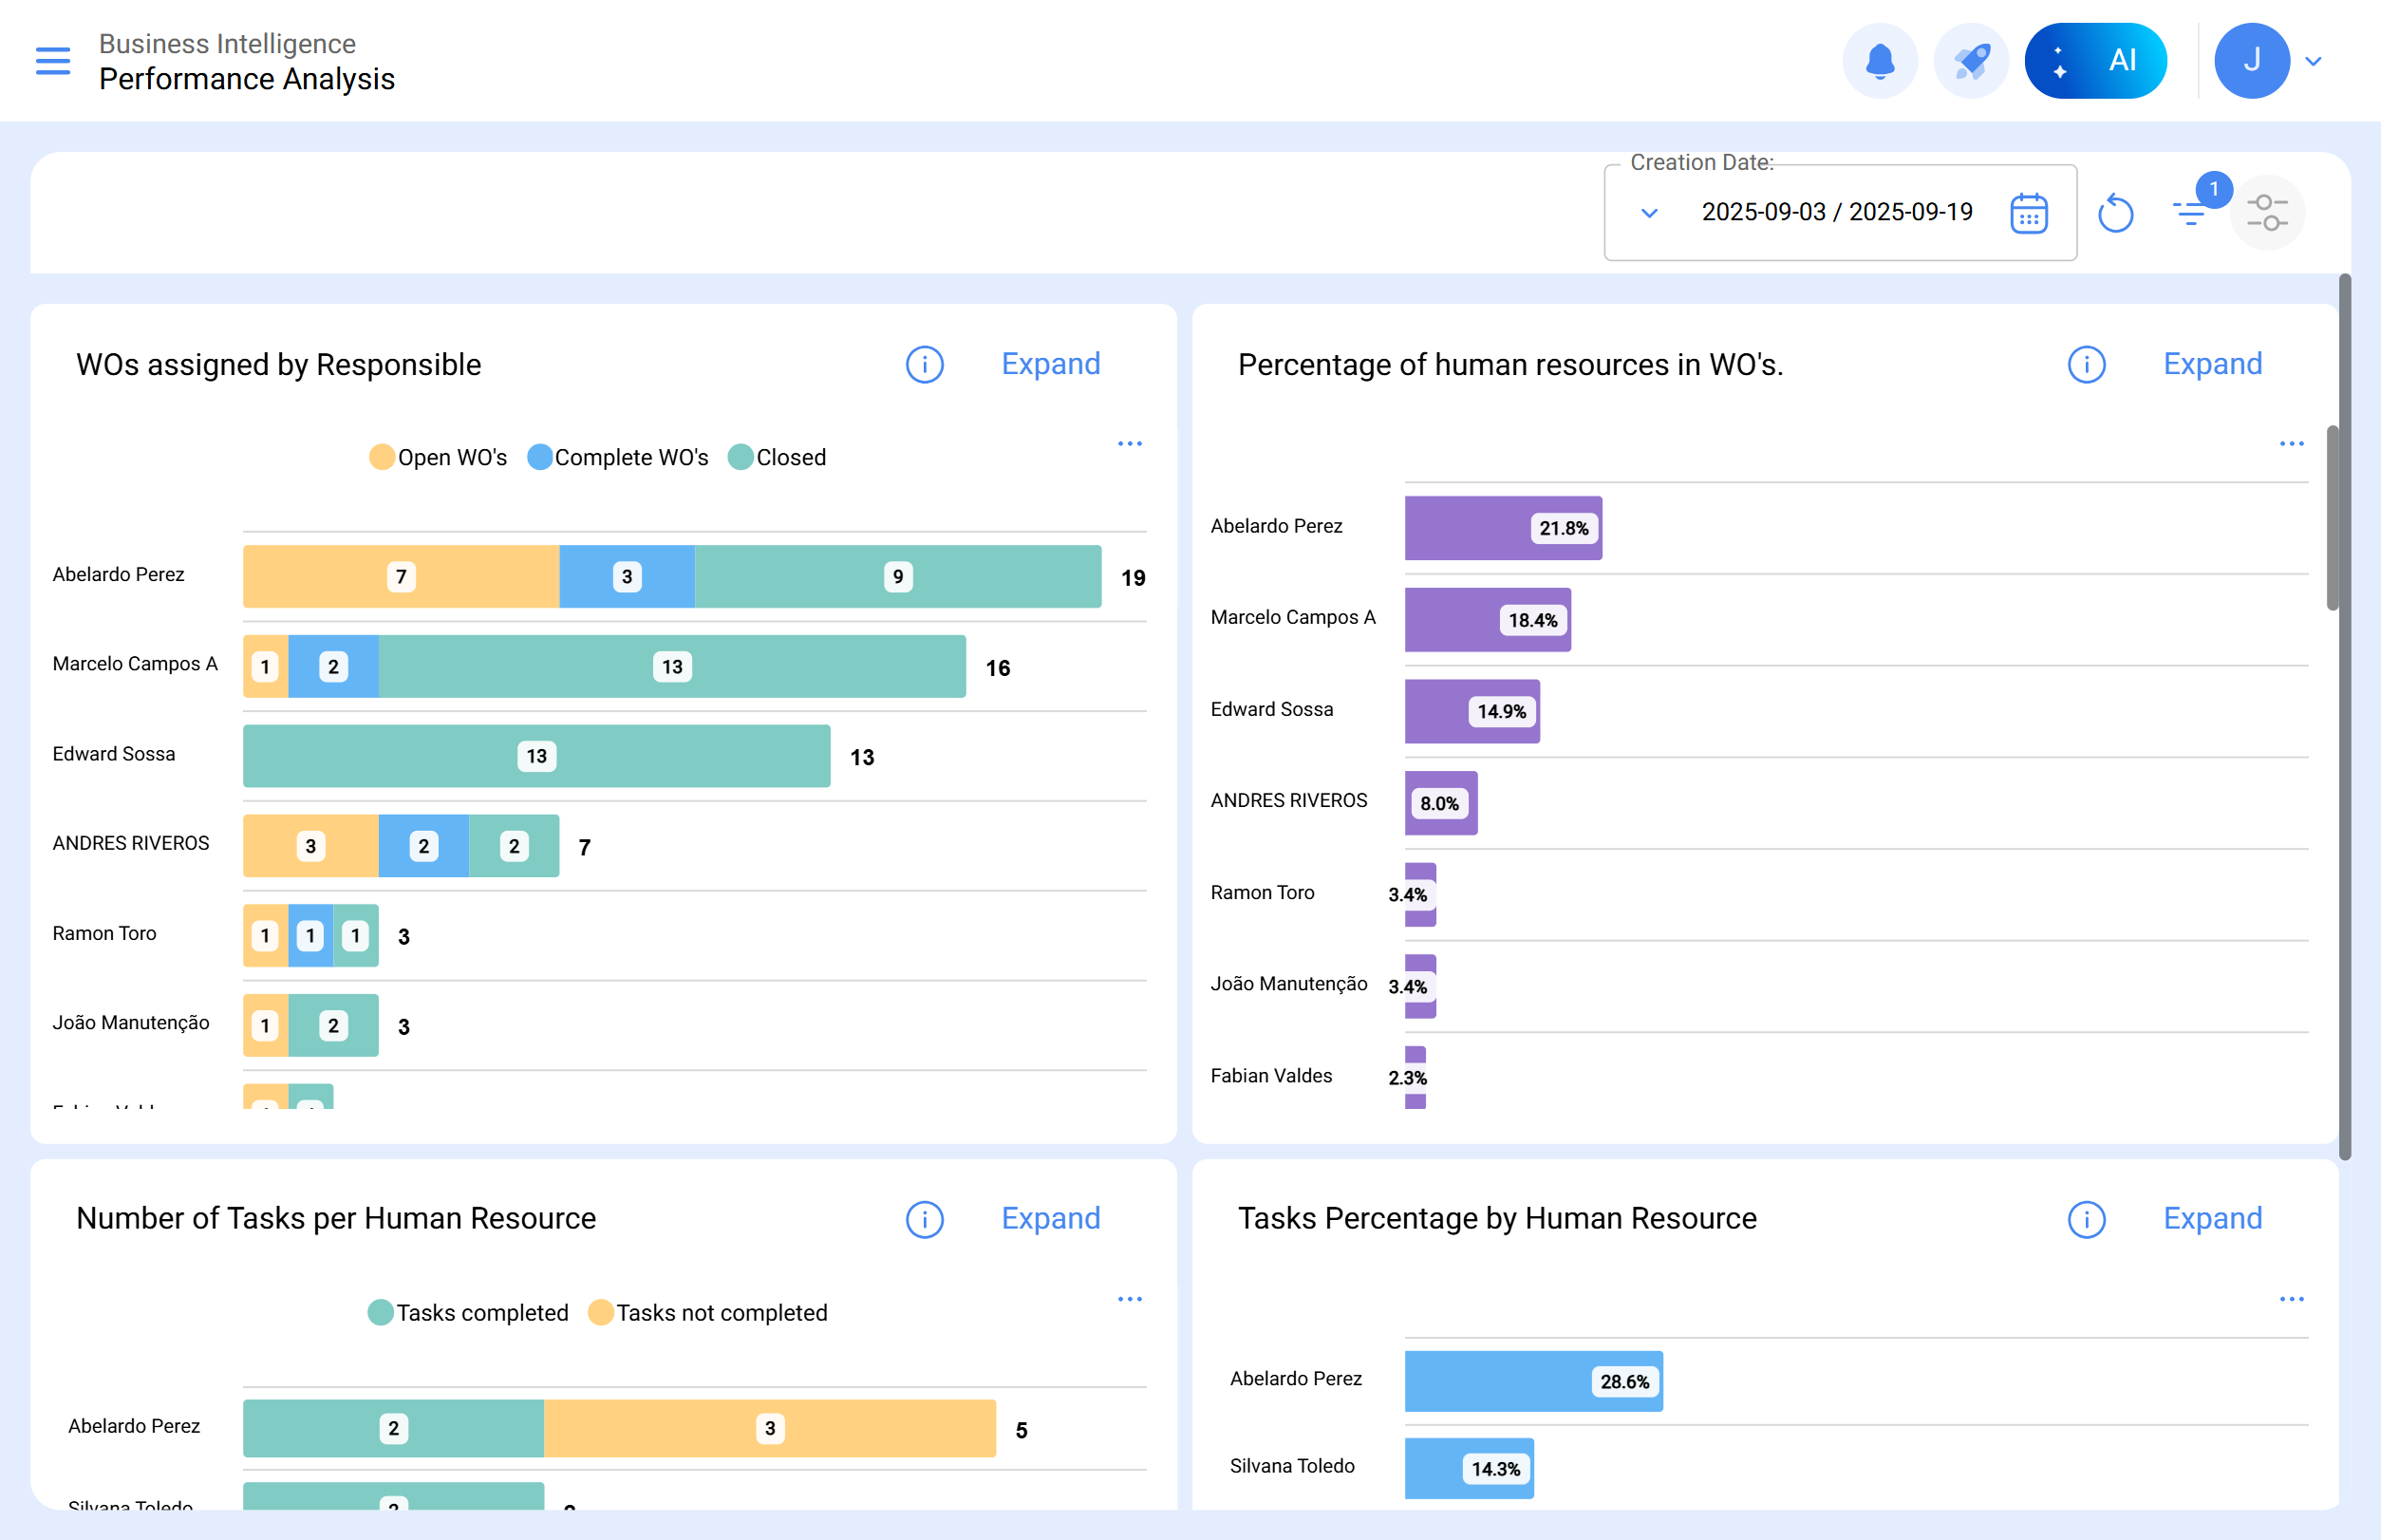Viewport: 2381px width, 1540px height.
Task: Open the notifications bell
Action: click(1879, 61)
